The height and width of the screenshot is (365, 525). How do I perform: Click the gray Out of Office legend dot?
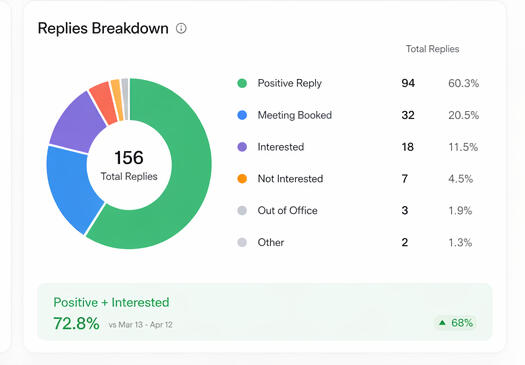click(x=242, y=210)
